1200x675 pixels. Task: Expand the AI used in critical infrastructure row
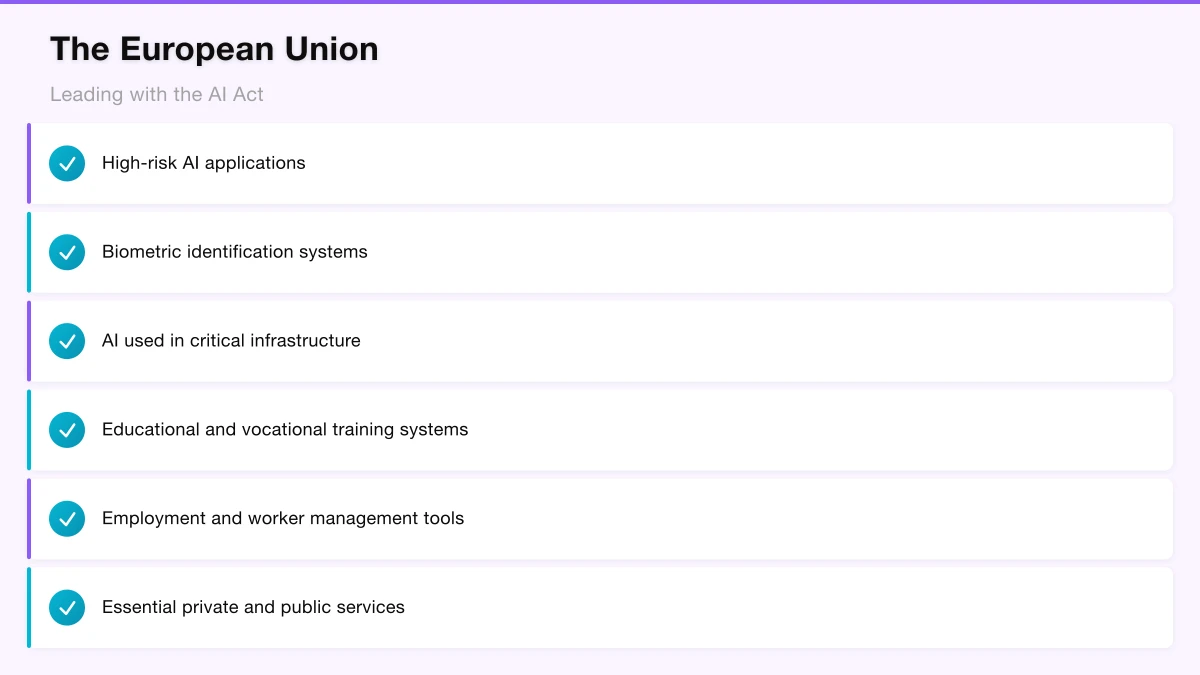tap(600, 341)
